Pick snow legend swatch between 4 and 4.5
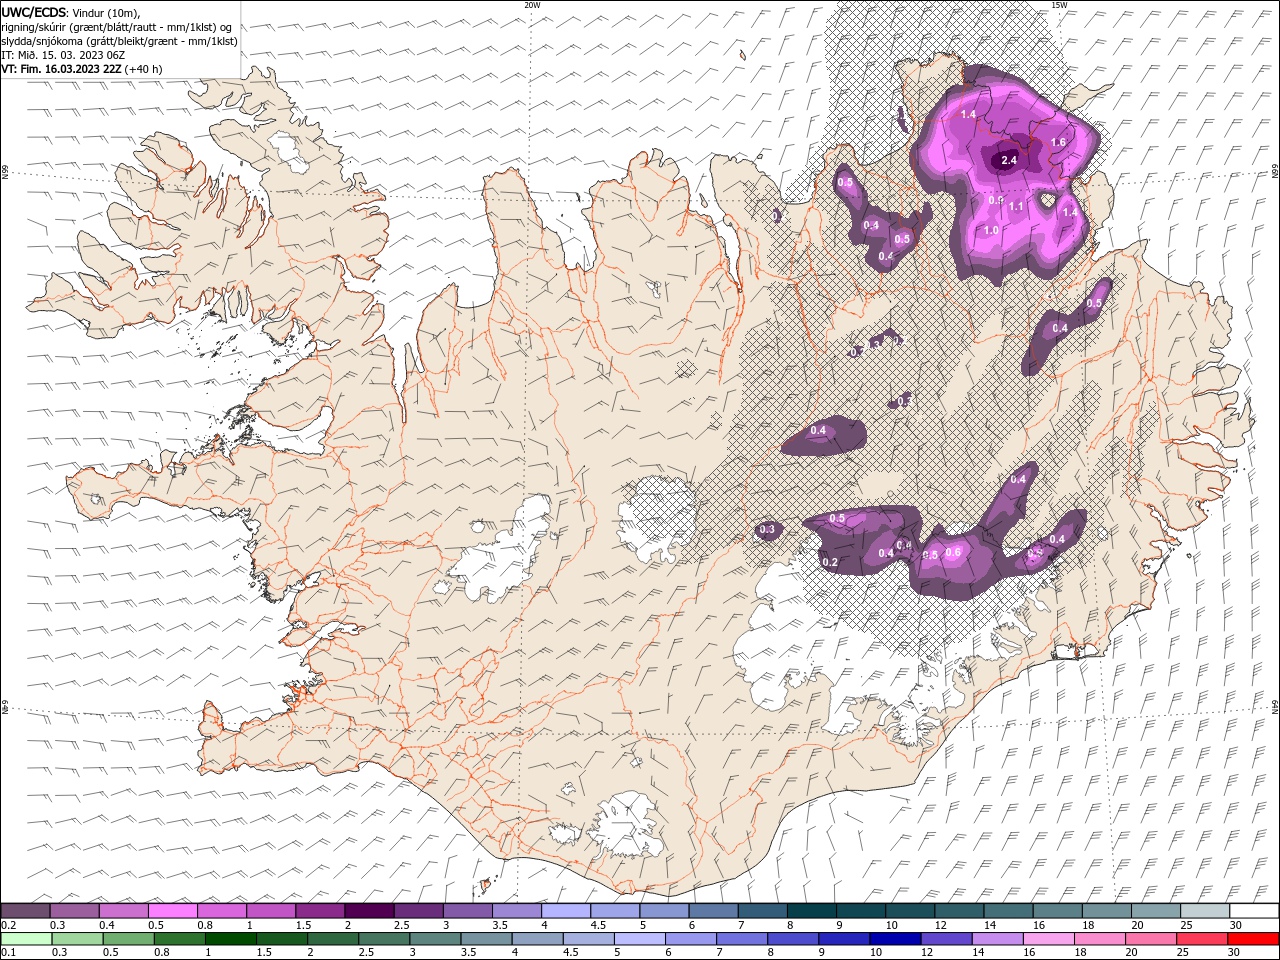Screen dimensions: 1280x960 click(566, 911)
